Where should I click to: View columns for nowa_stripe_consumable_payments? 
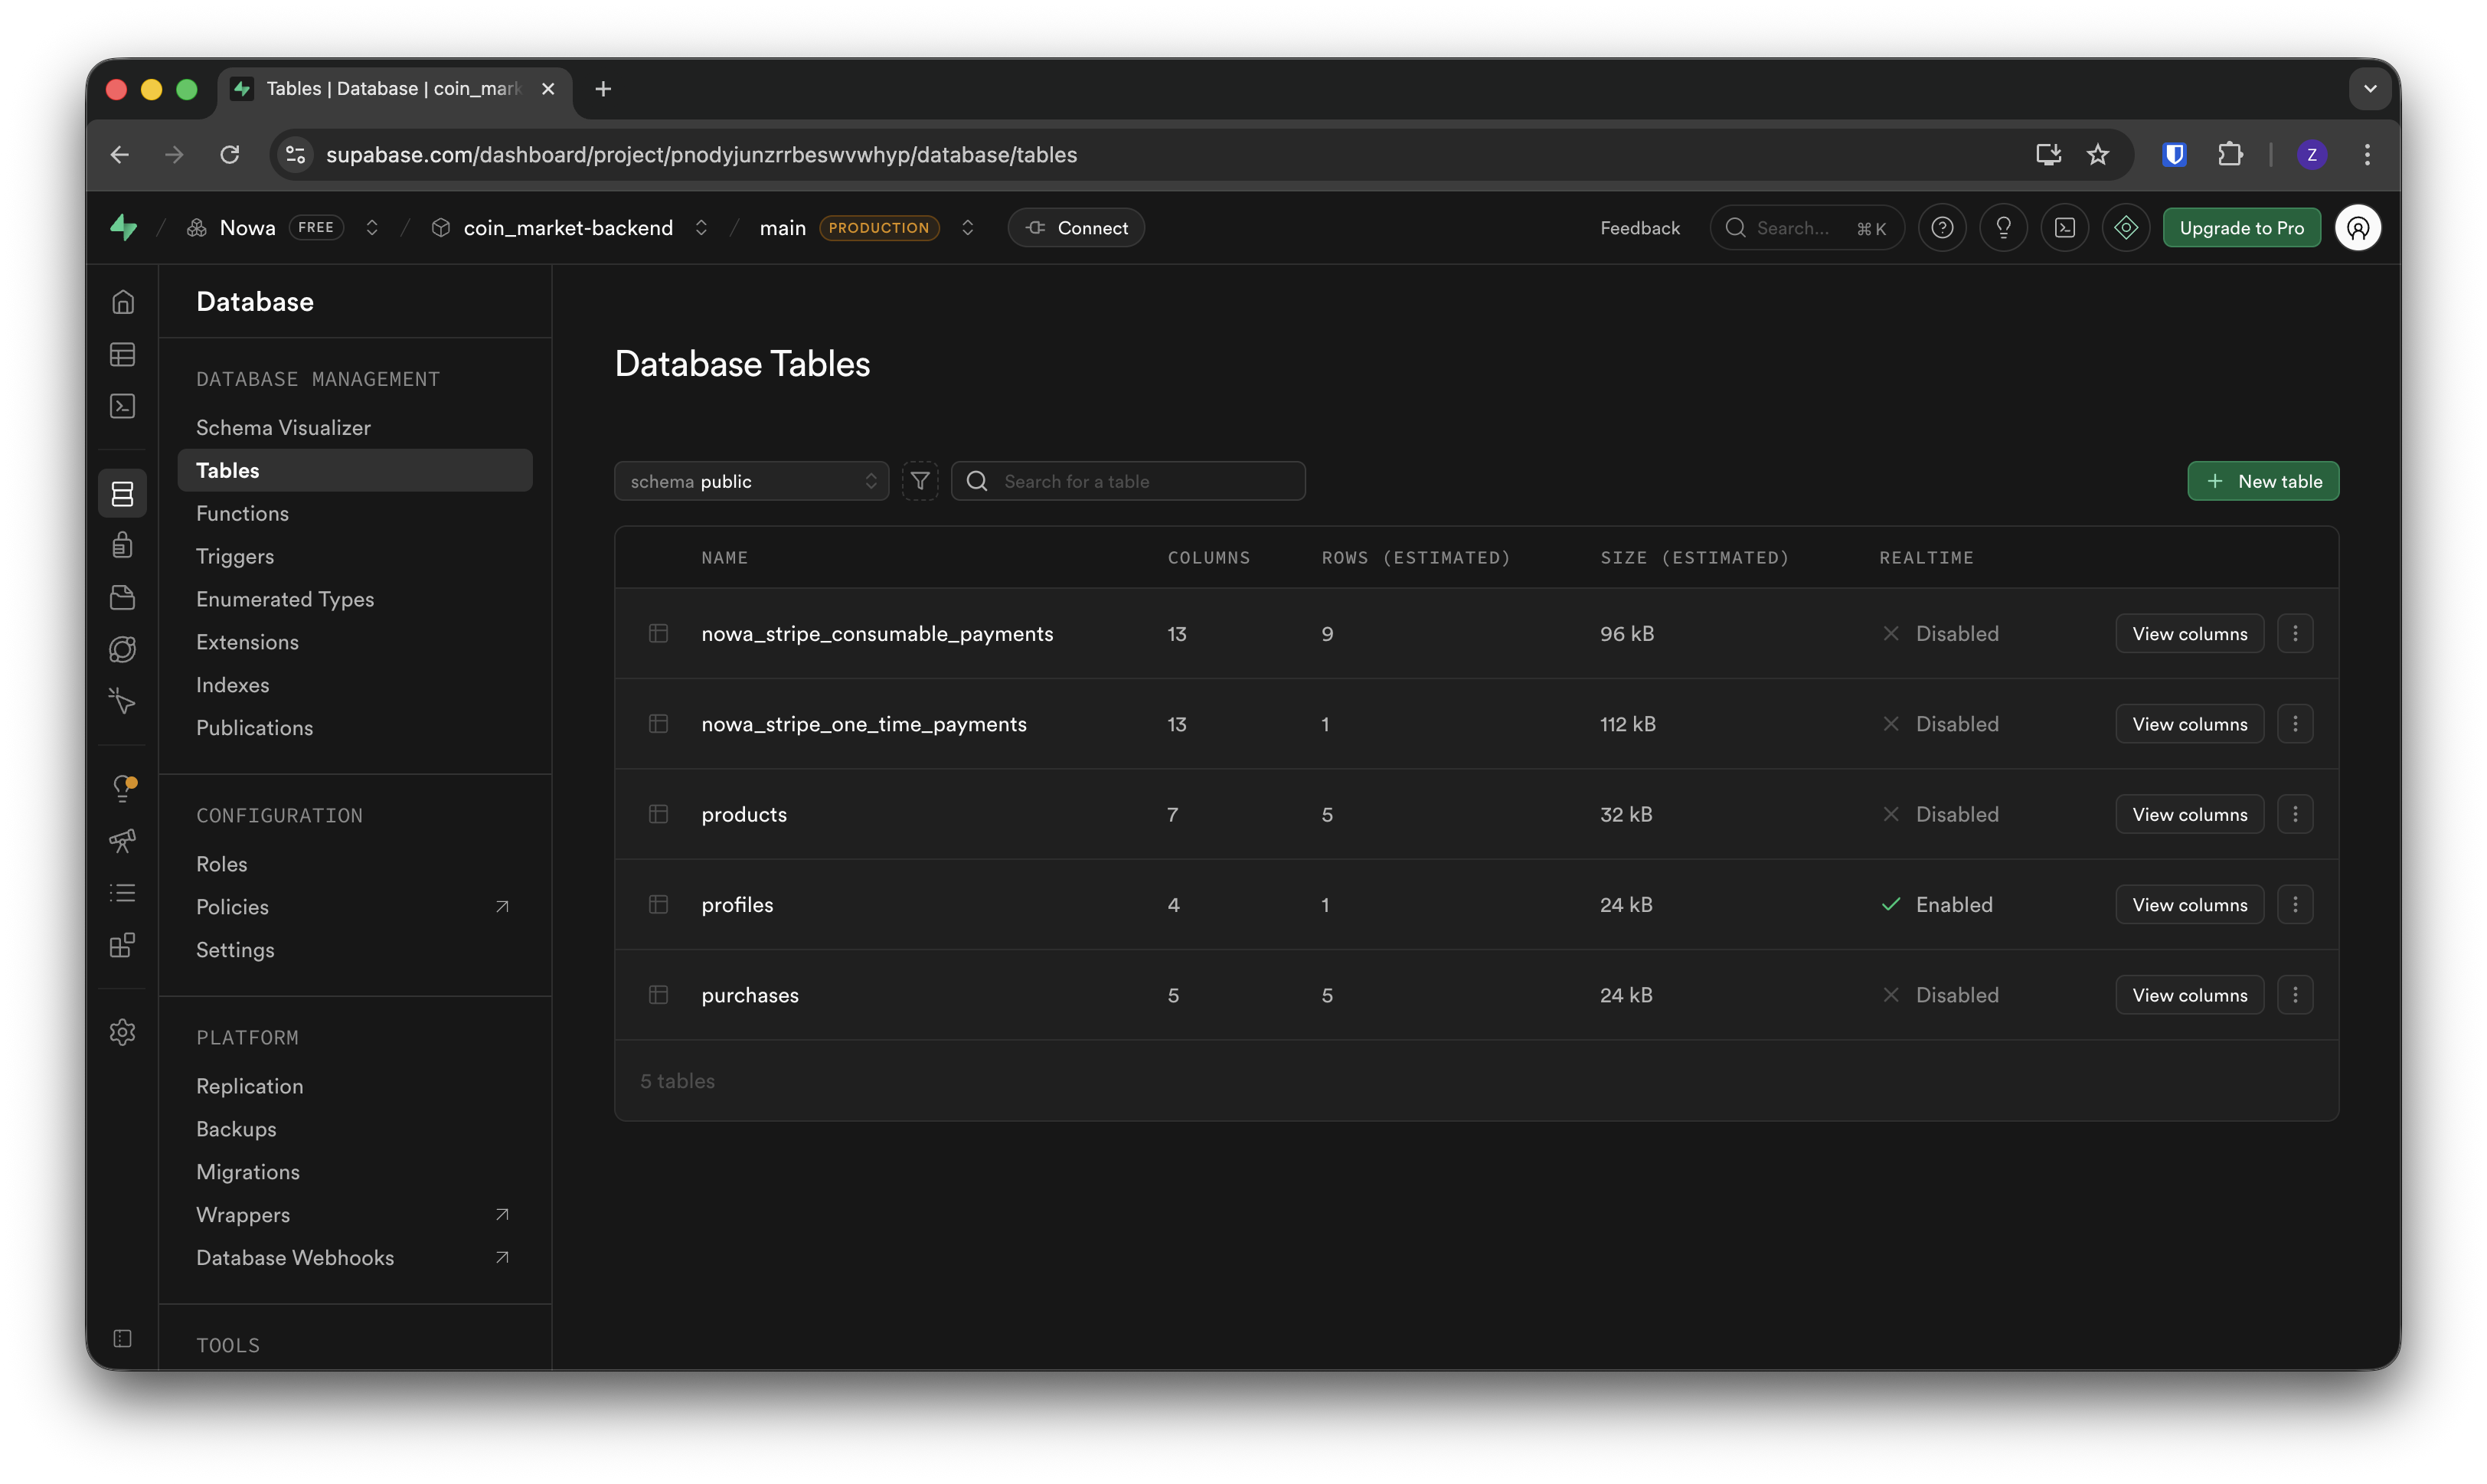point(2189,634)
